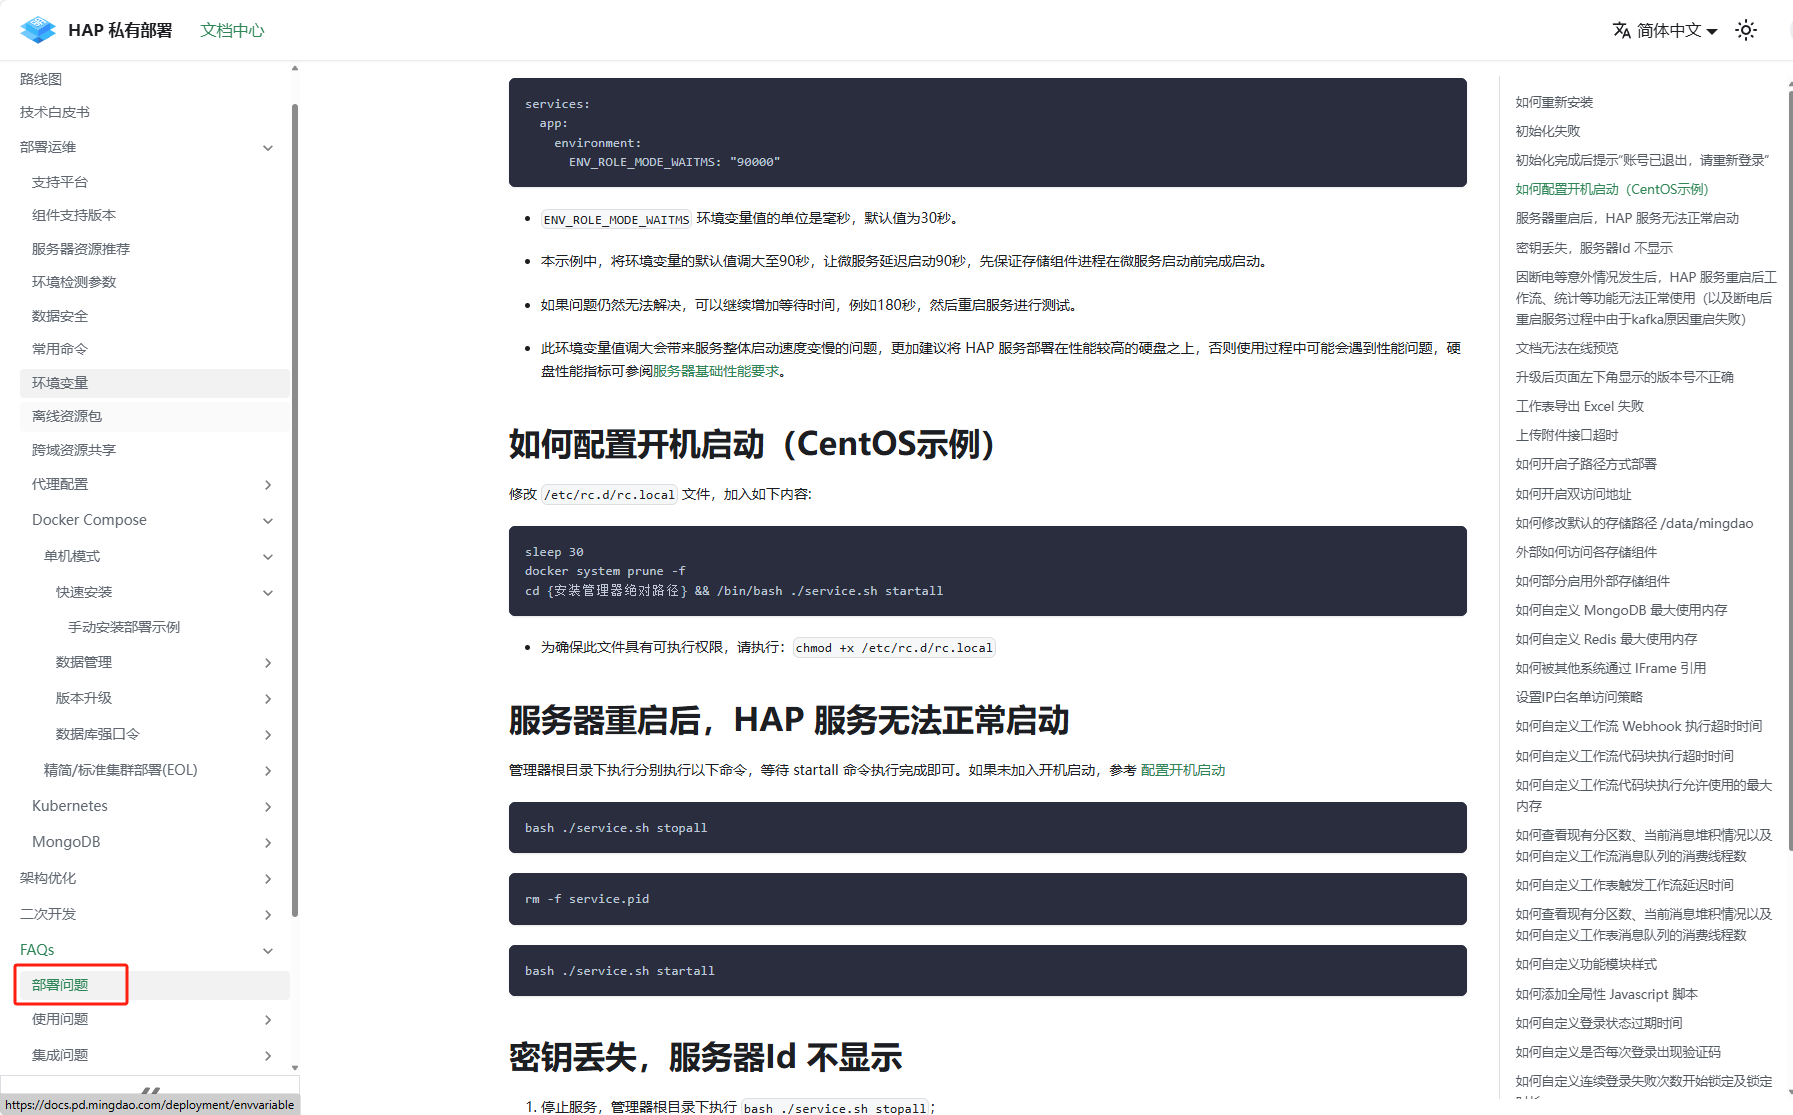This screenshot has width=1793, height=1115.
Task: Select 支持平台 sidebar item
Action: (x=60, y=182)
